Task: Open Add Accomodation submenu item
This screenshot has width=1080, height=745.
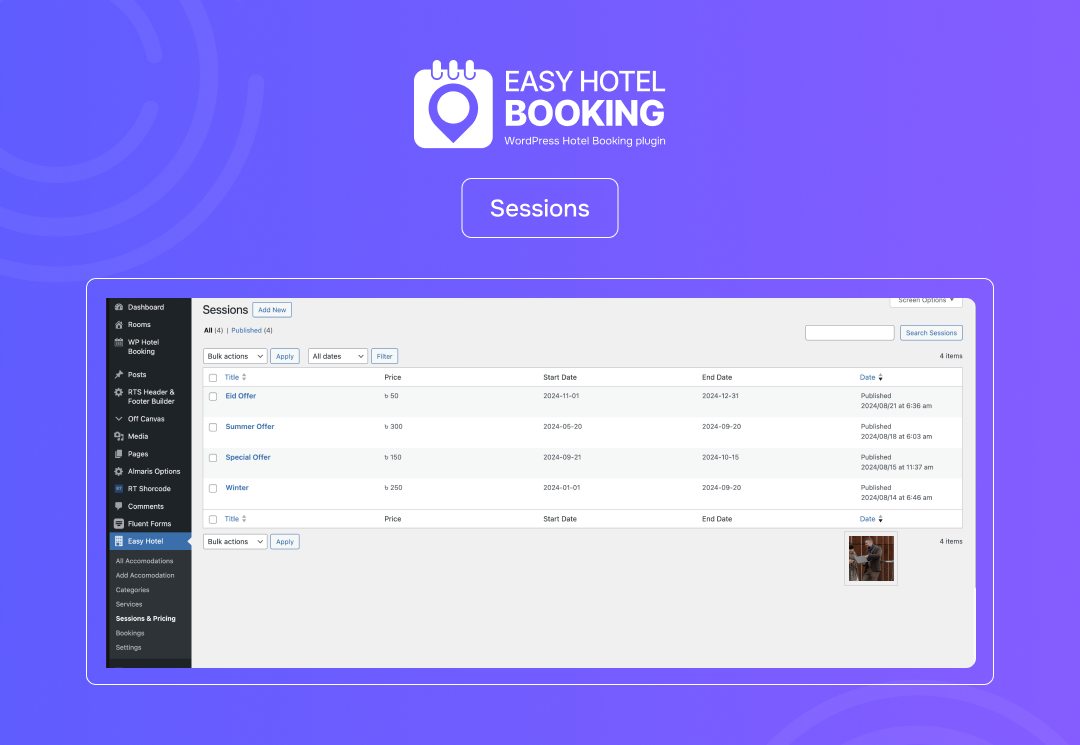Action: pyautogui.click(x=145, y=576)
